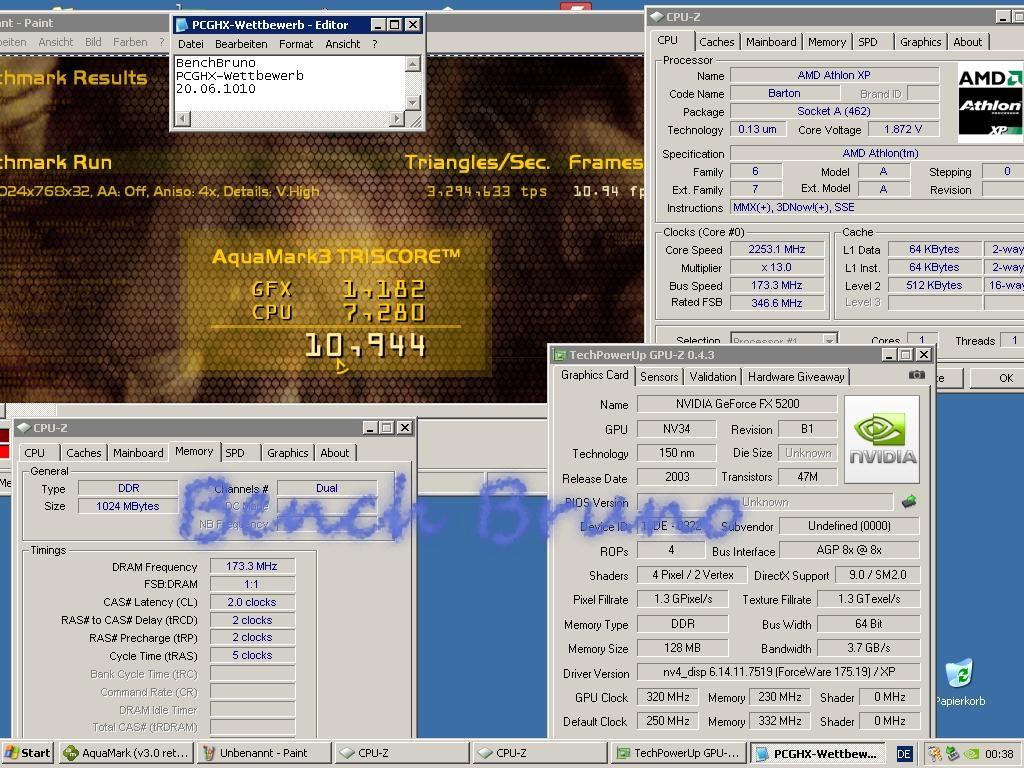This screenshot has height=768, width=1024.
Task: Switch to Validation tab in GPU-Z
Action: click(712, 376)
